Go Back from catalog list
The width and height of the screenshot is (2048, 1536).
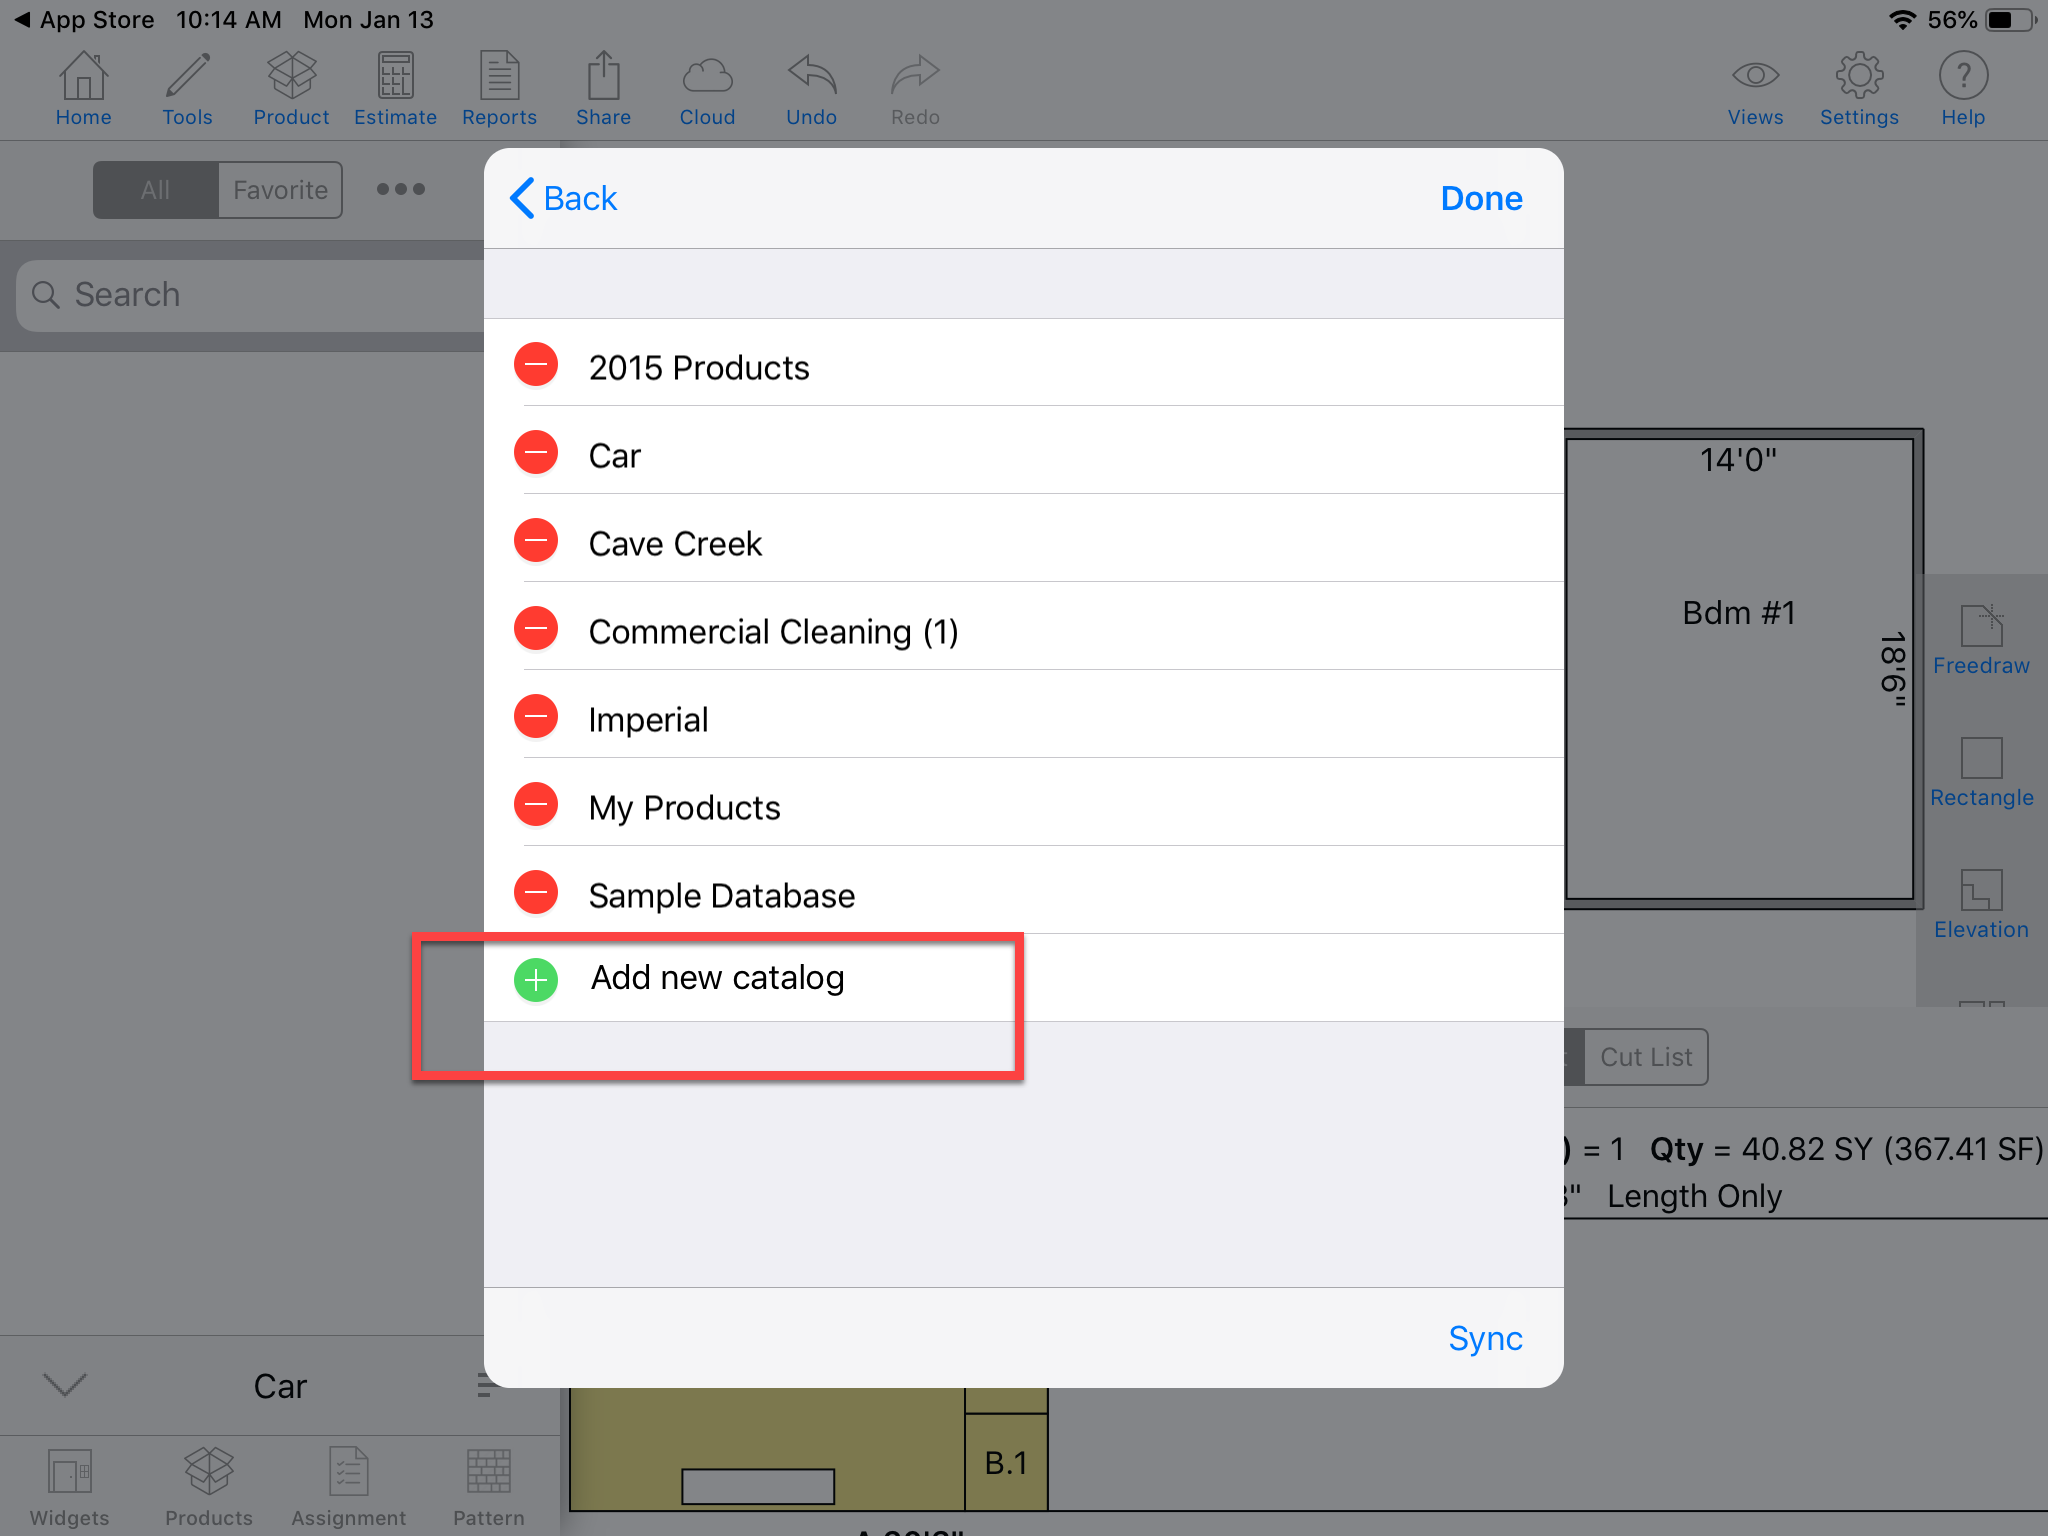point(564,198)
